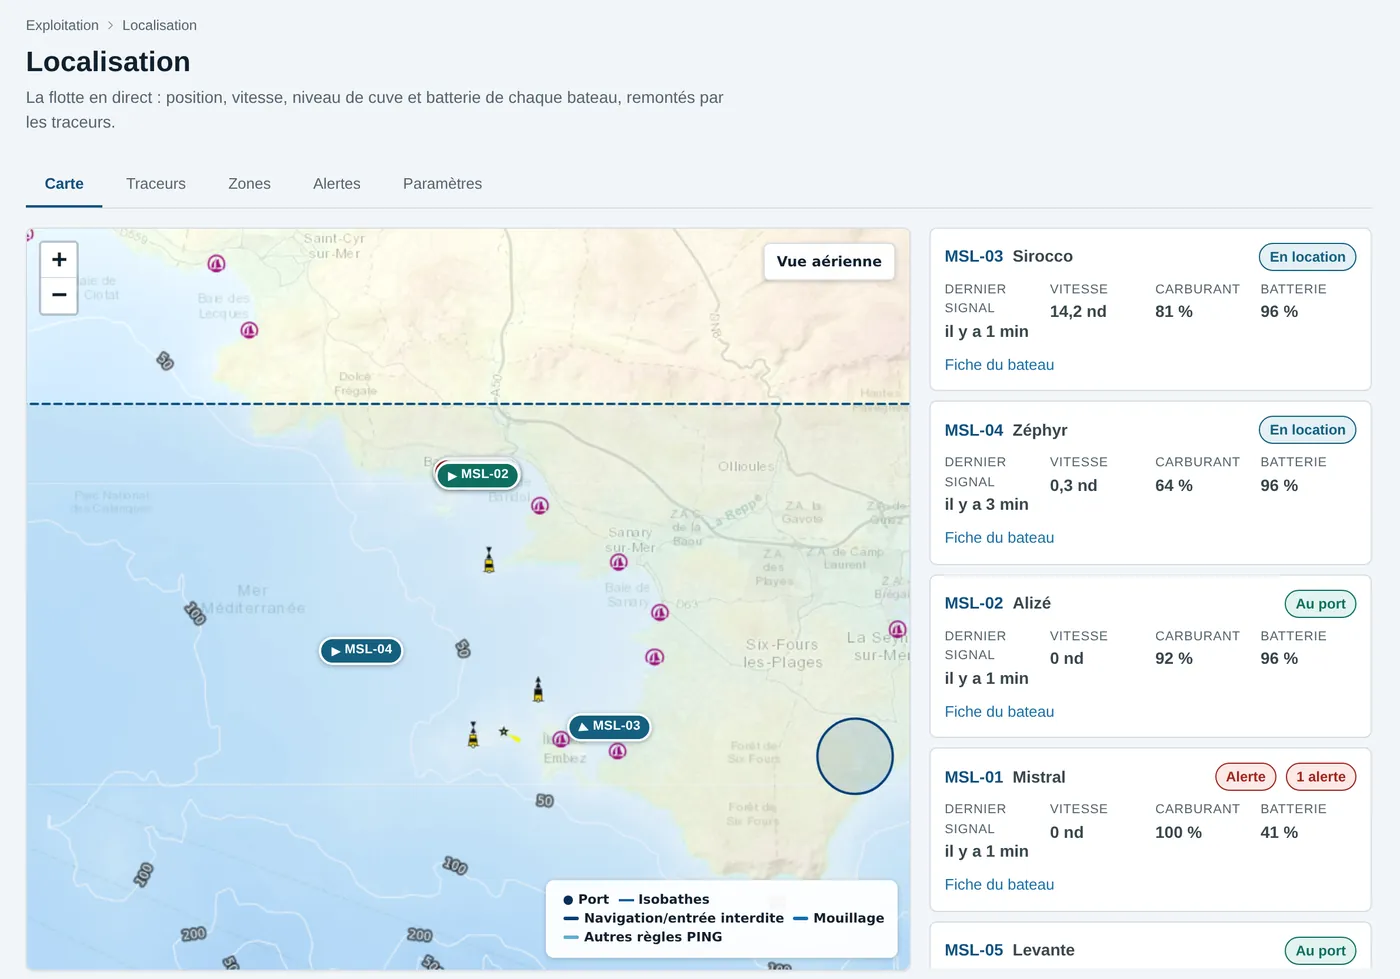This screenshot has height=979, width=1400.
Task: Open the Paramètres tab
Action: coord(442,184)
